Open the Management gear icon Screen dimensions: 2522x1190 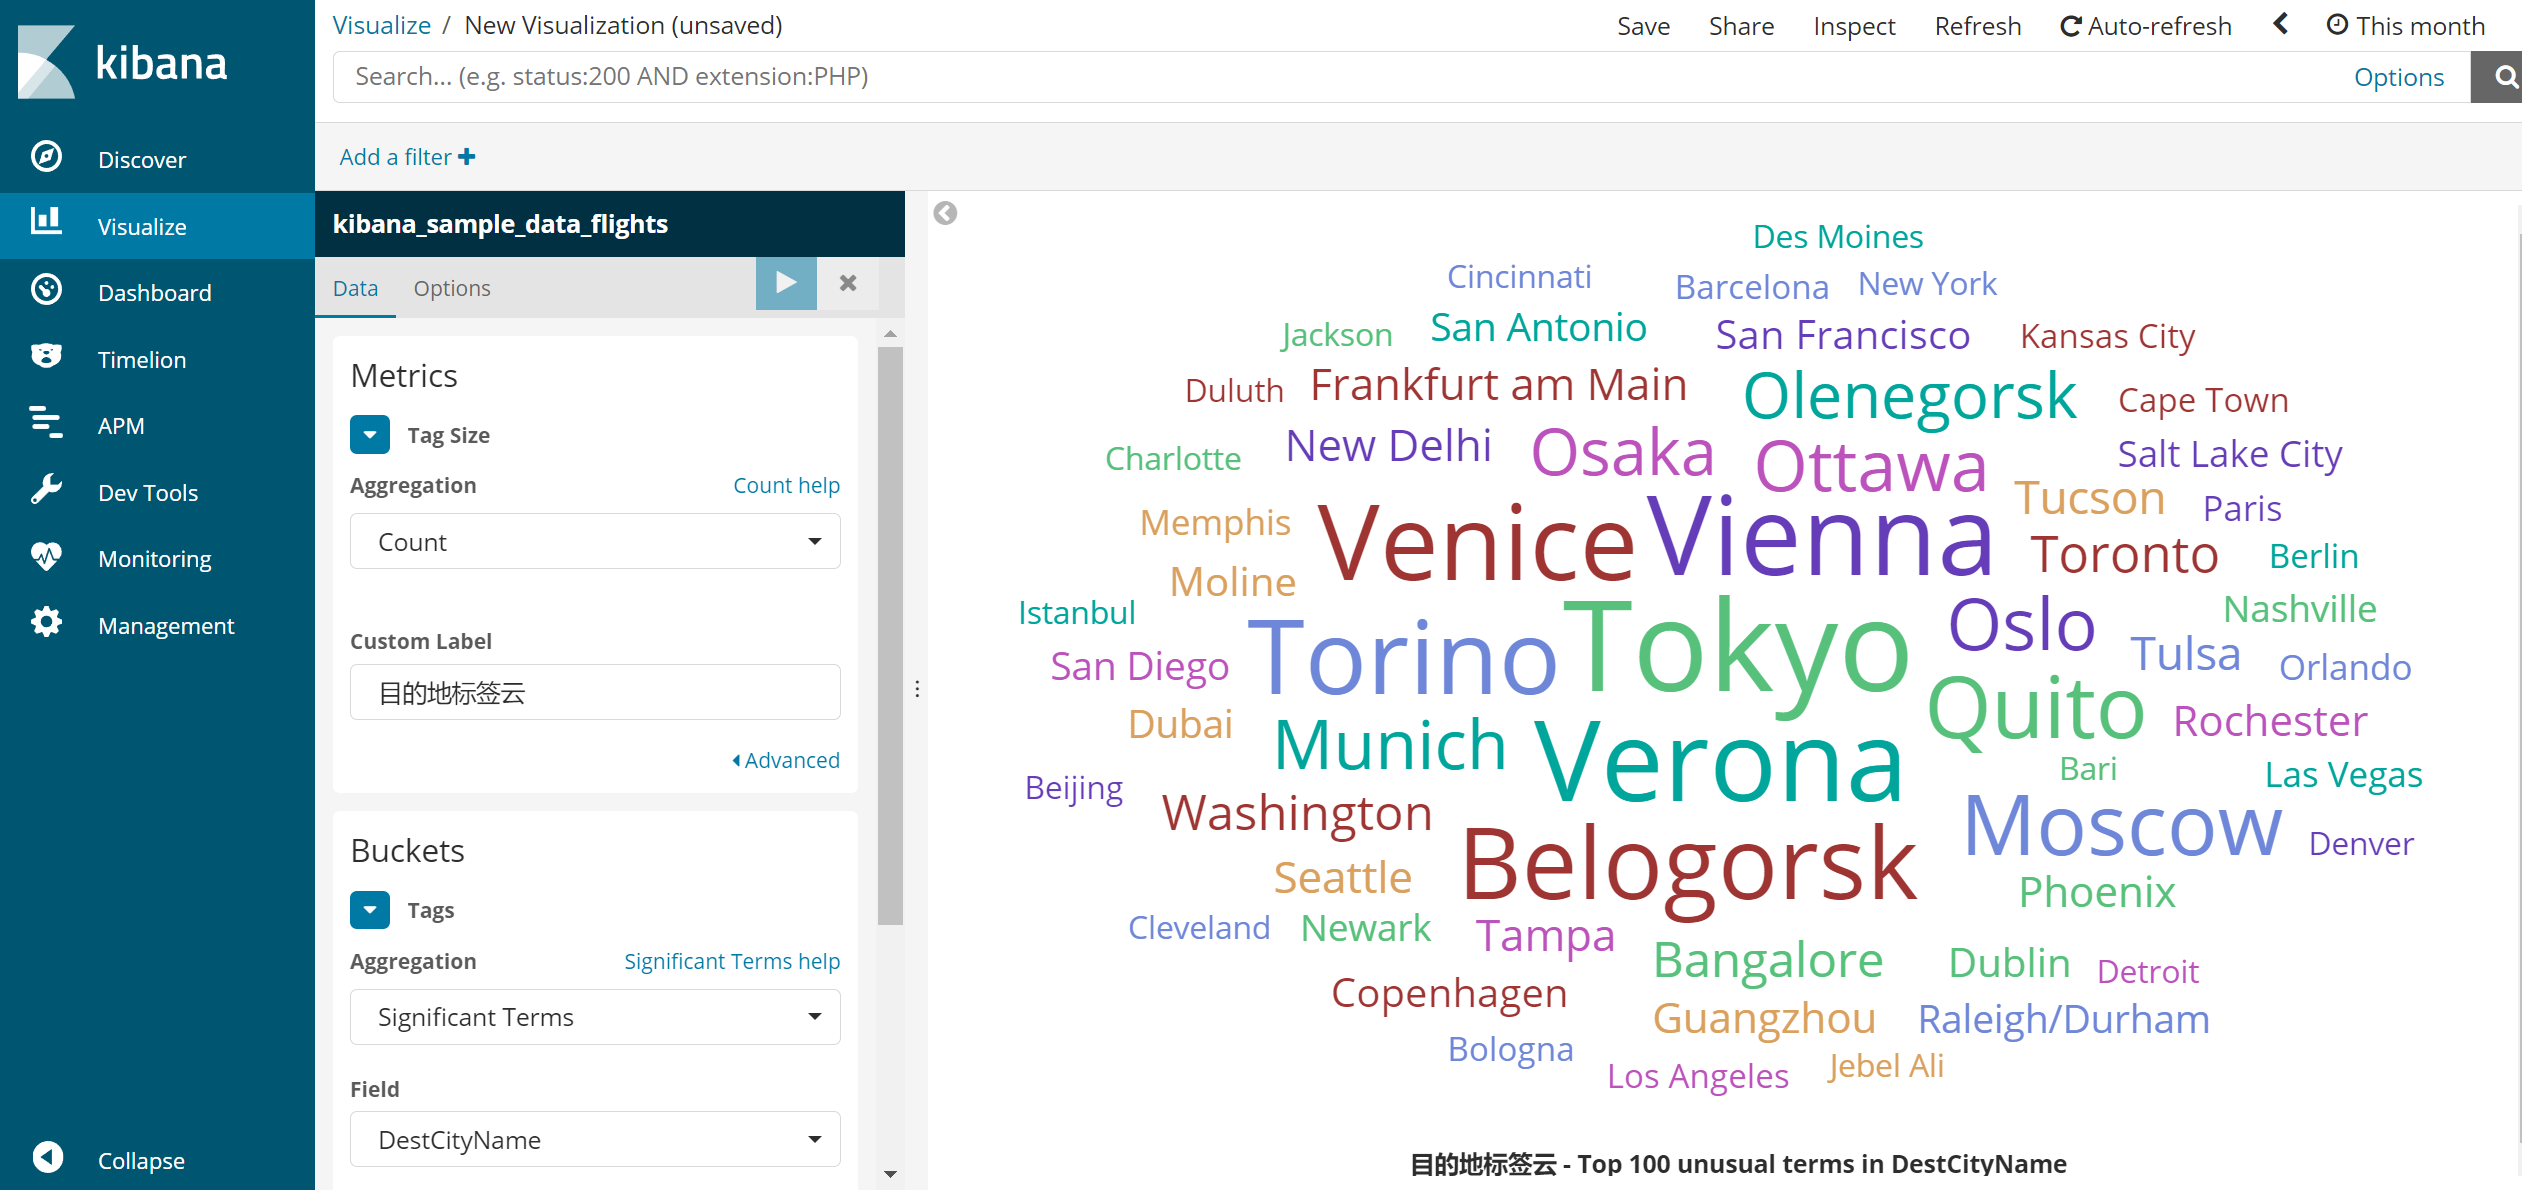pyautogui.click(x=46, y=623)
